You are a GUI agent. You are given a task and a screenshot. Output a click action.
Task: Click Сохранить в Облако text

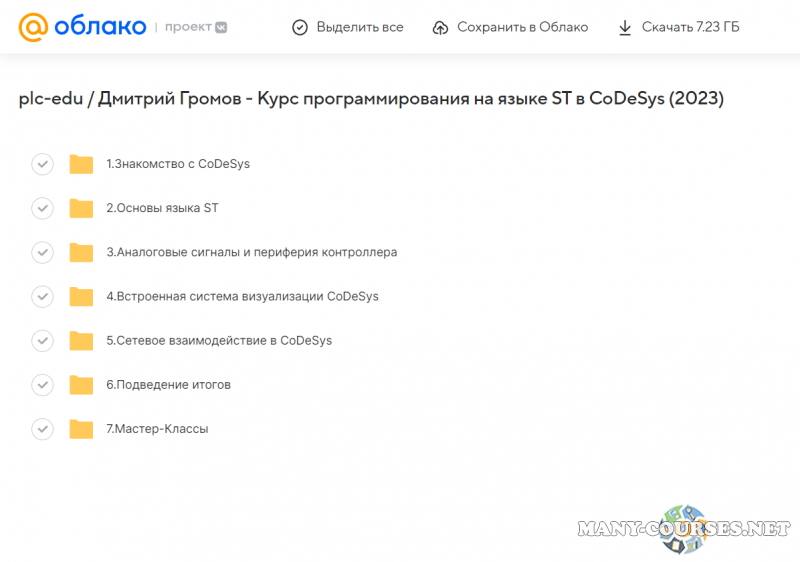pos(522,28)
